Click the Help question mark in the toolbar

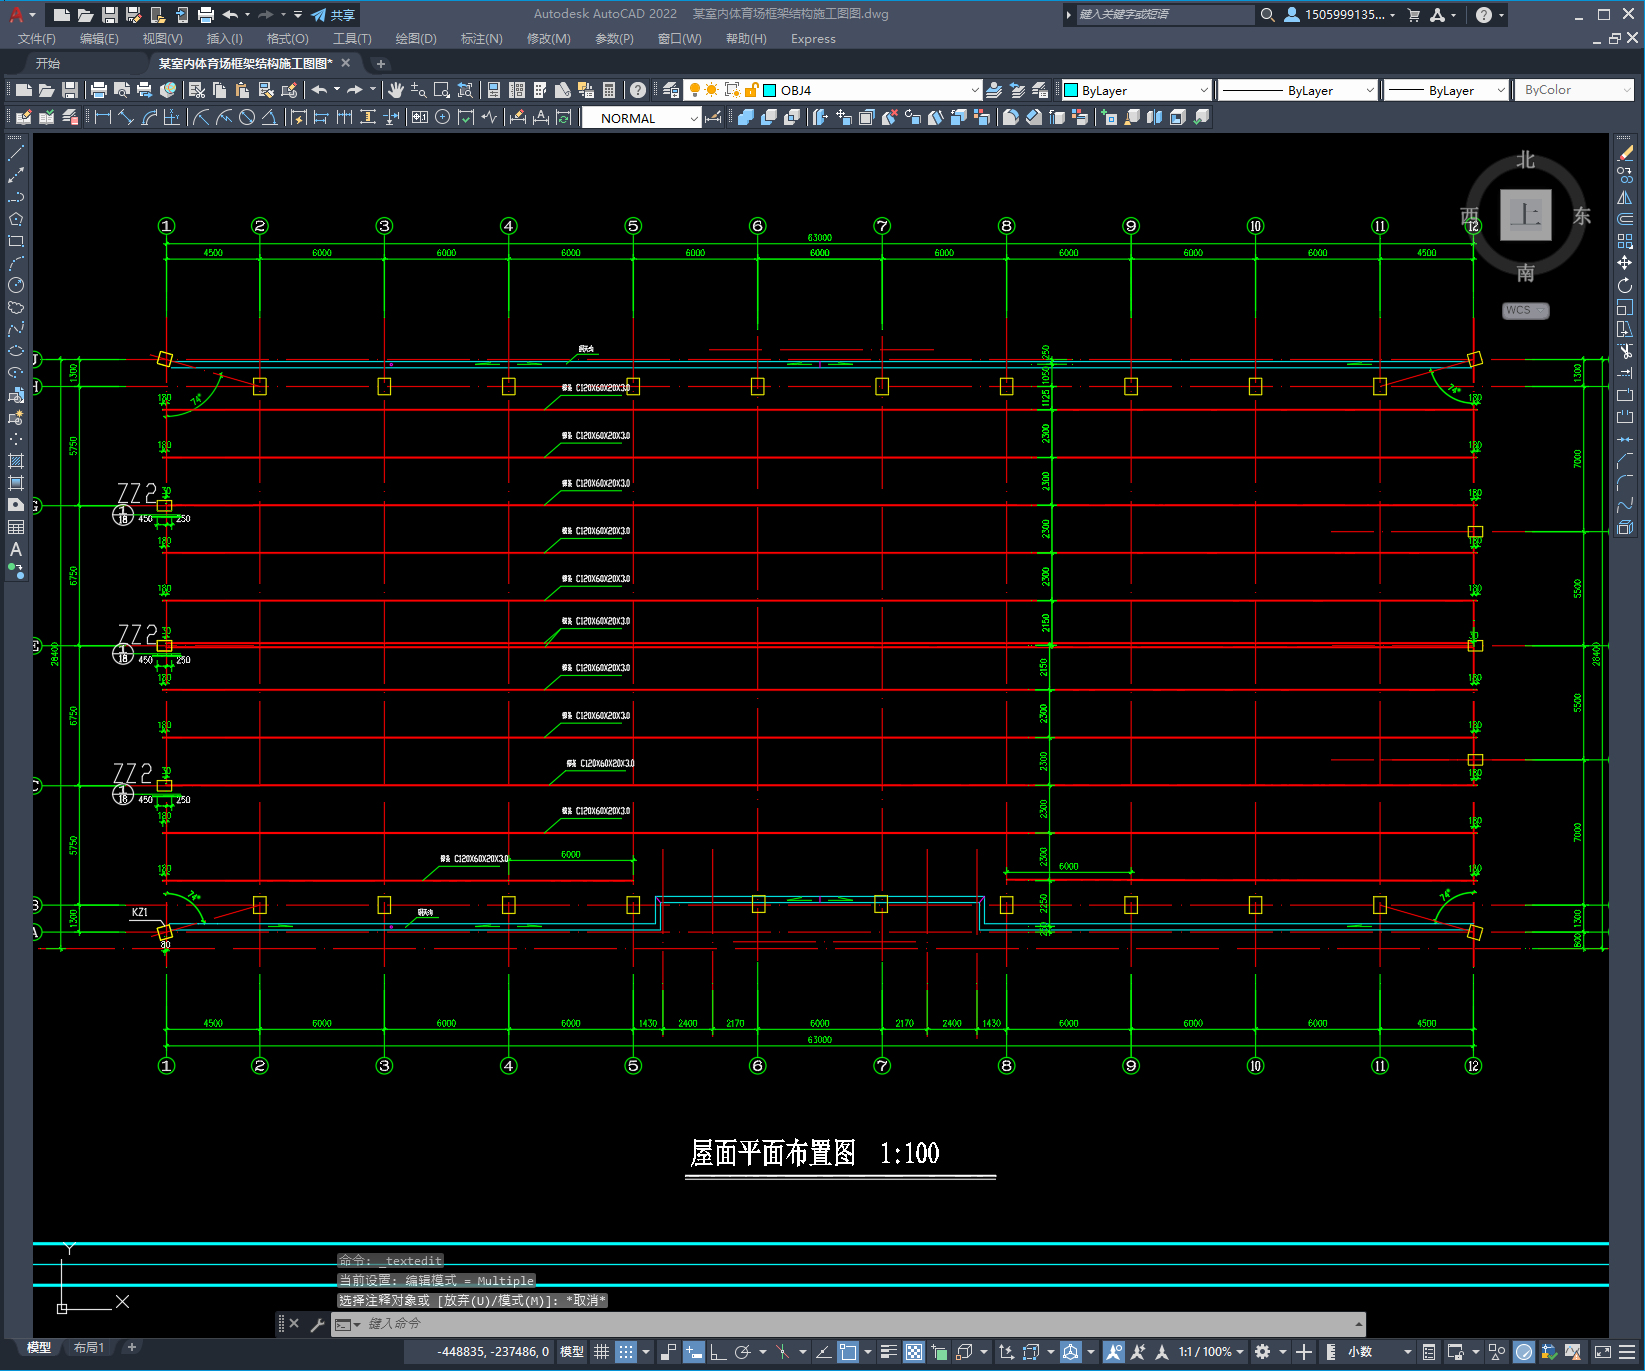[x=638, y=90]
